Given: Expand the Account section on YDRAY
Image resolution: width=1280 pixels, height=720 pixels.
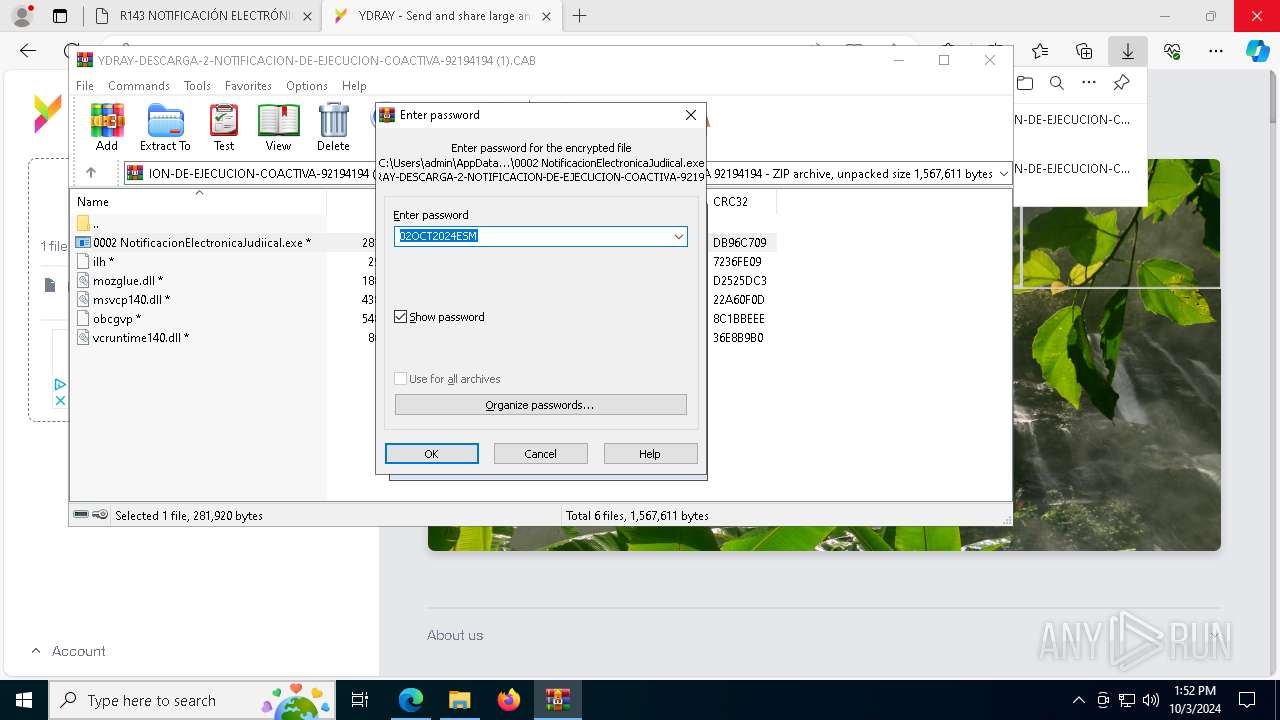Looking at the screenshot, I should coord(68,651).
